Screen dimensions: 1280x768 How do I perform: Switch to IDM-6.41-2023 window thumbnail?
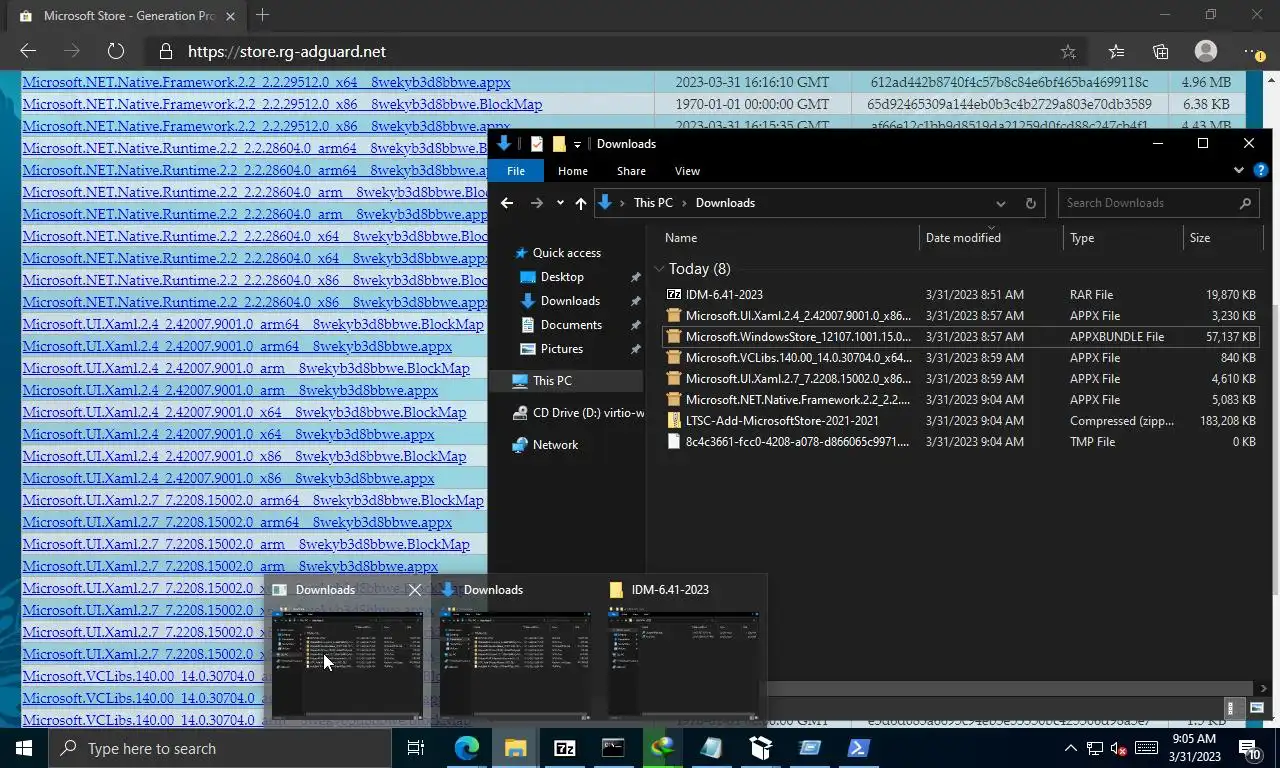682,663
